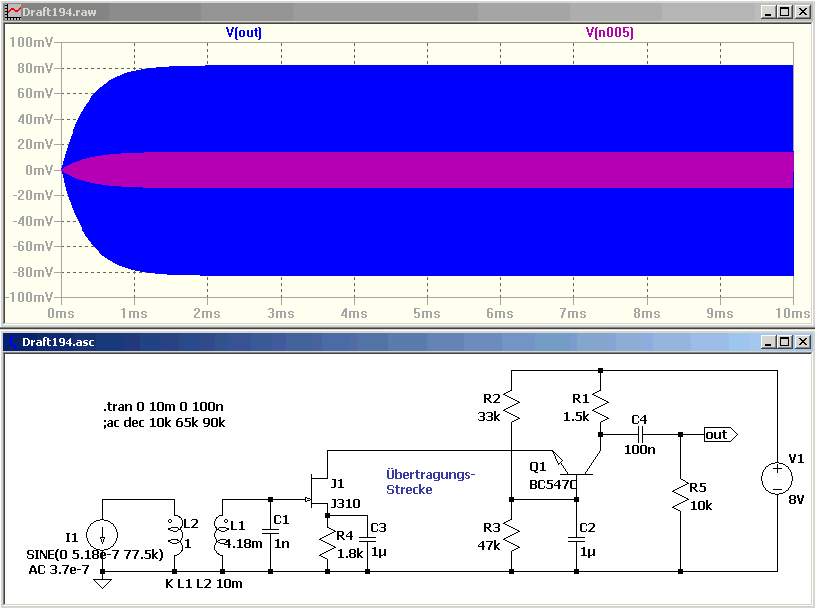Select the BC547C transistor Q1

coord(576,466)
